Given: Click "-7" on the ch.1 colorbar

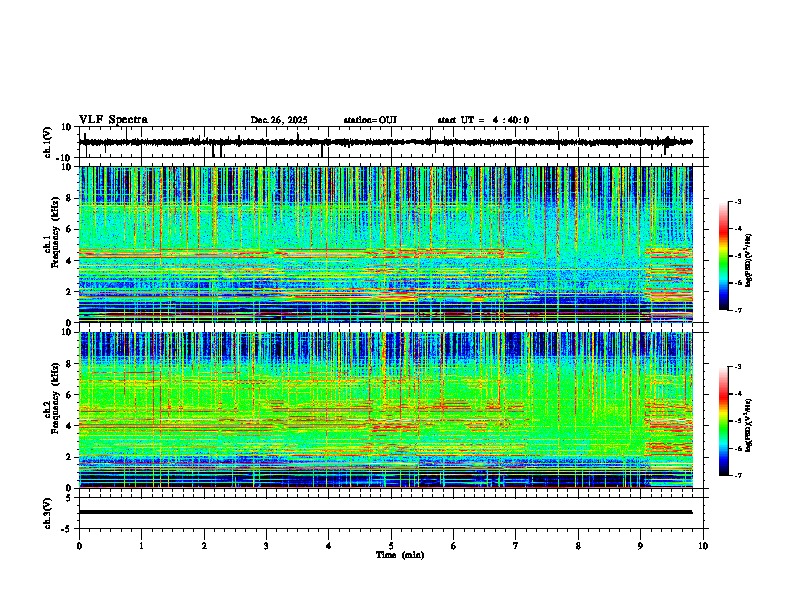Looking at the screenshot, I should click(737, 310).
